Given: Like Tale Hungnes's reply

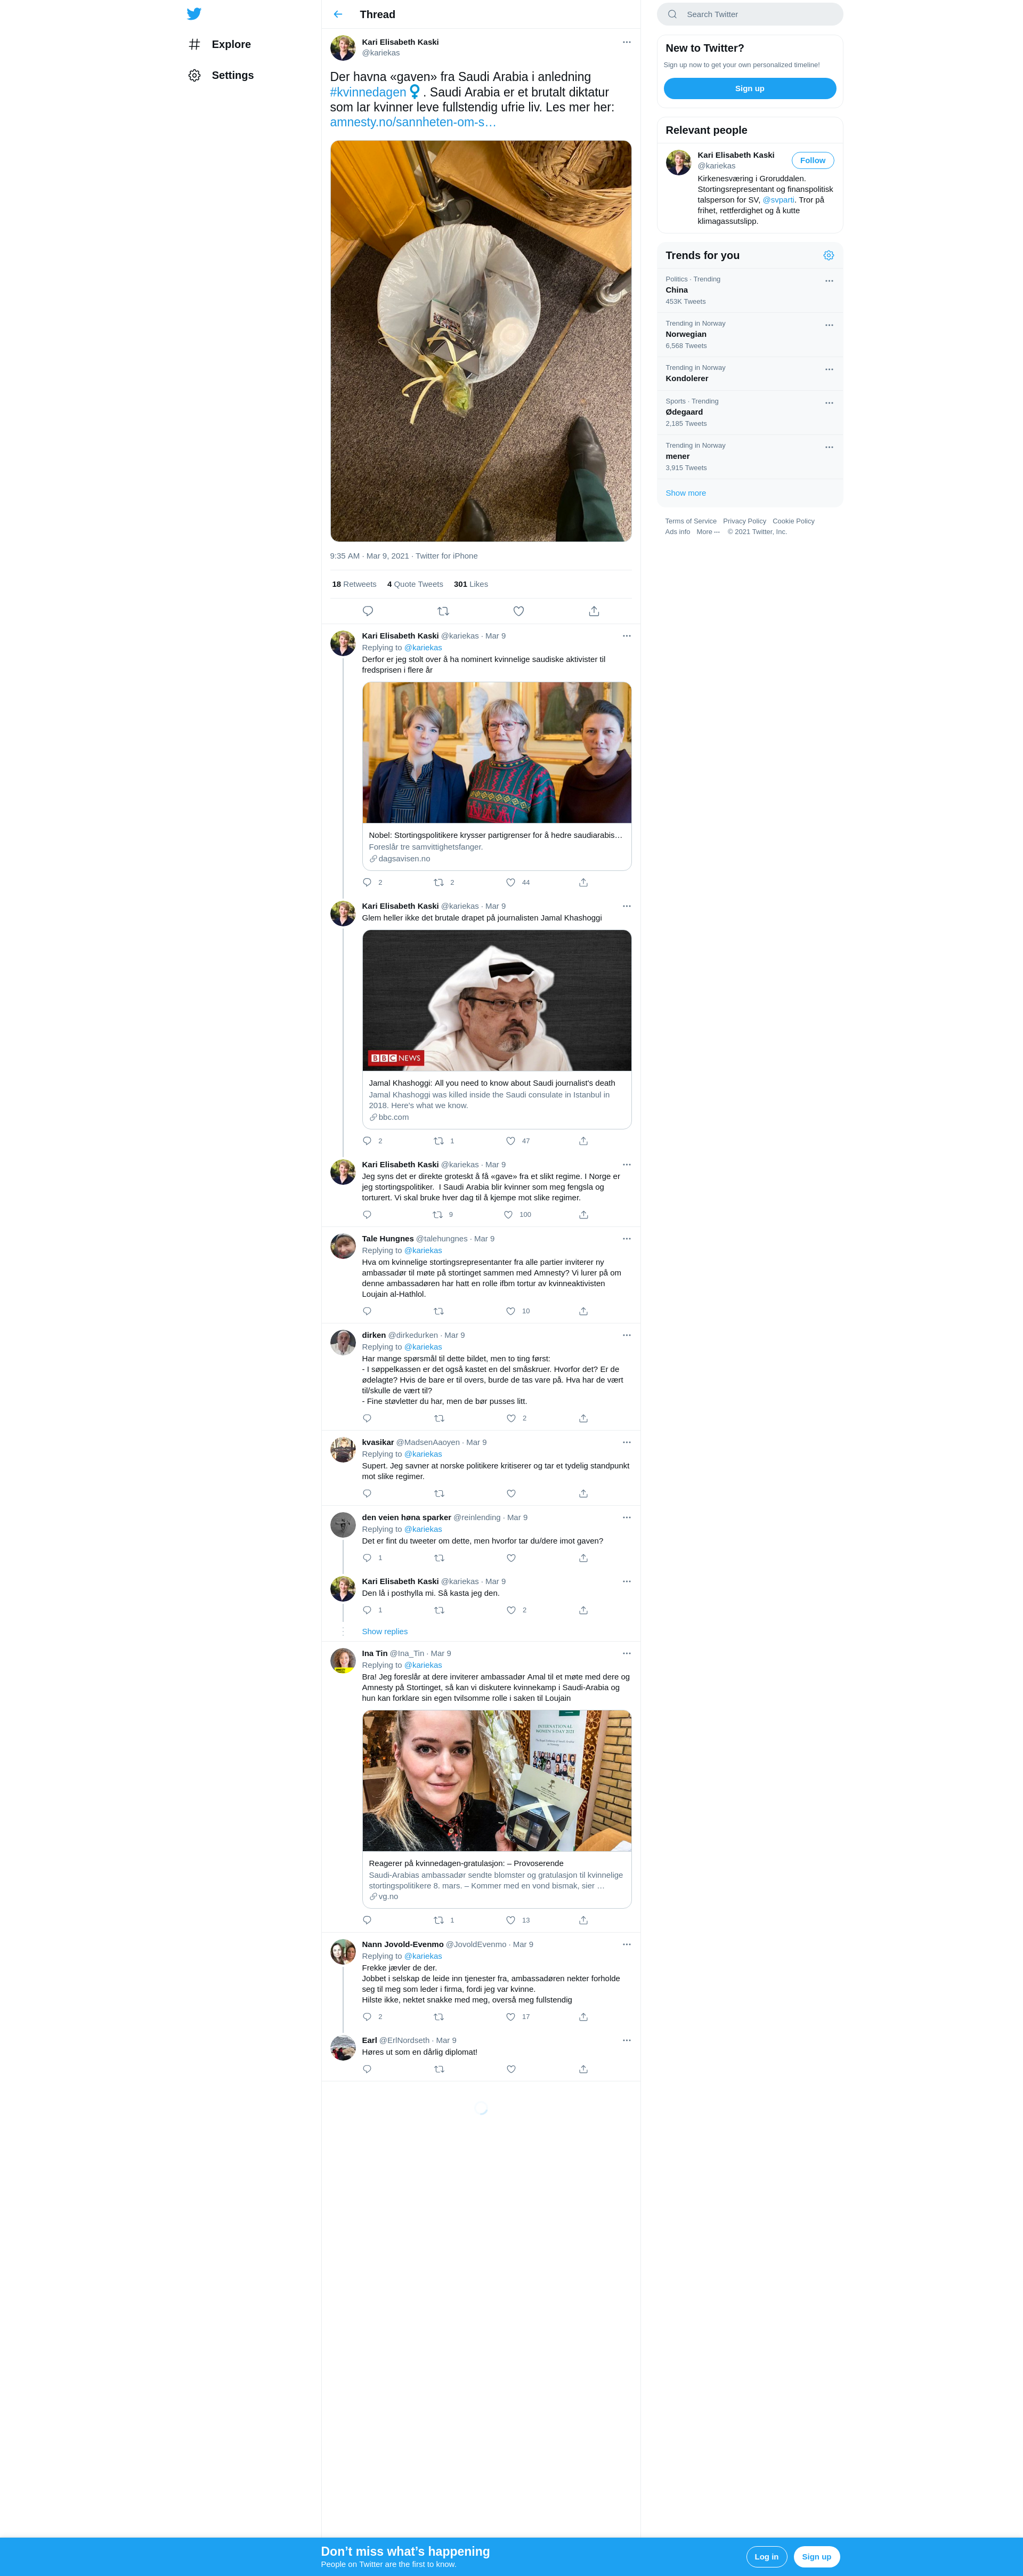Looking at the screenshot, I should [x=510, y=1311].
